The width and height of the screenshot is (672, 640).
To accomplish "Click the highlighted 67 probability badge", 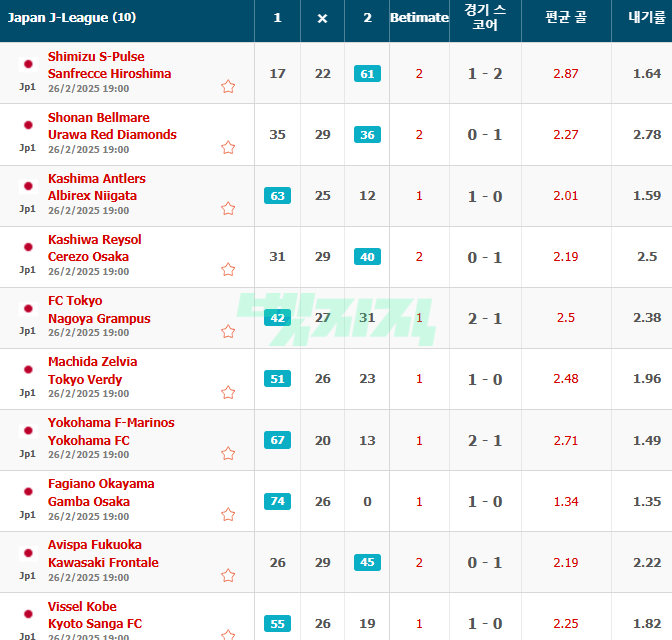I will (277, 440).
